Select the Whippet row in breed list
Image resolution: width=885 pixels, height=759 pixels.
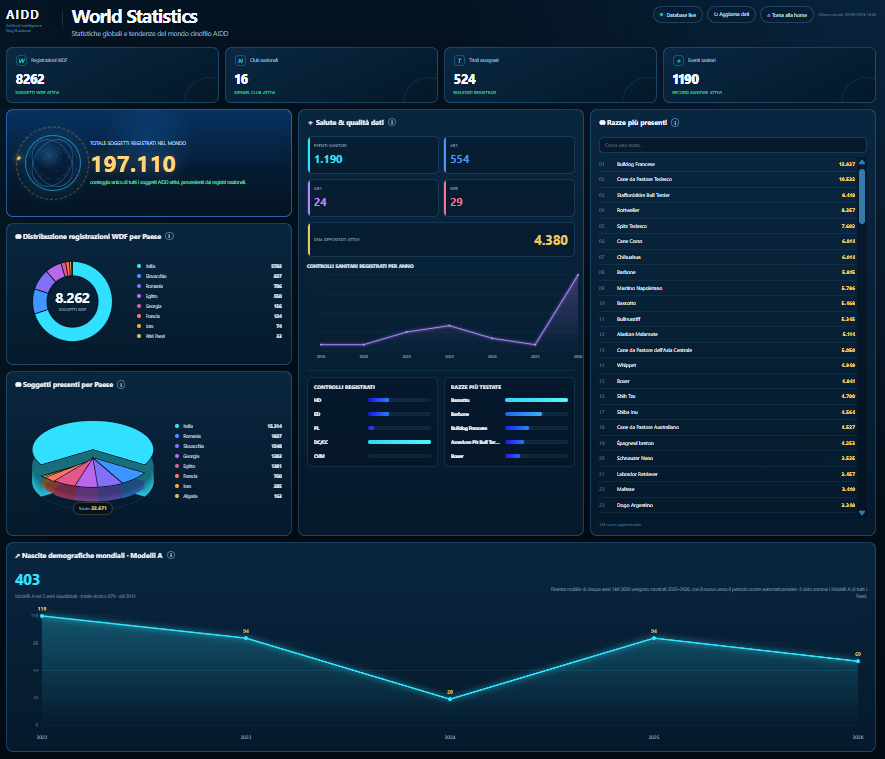[x=727, y=366]
